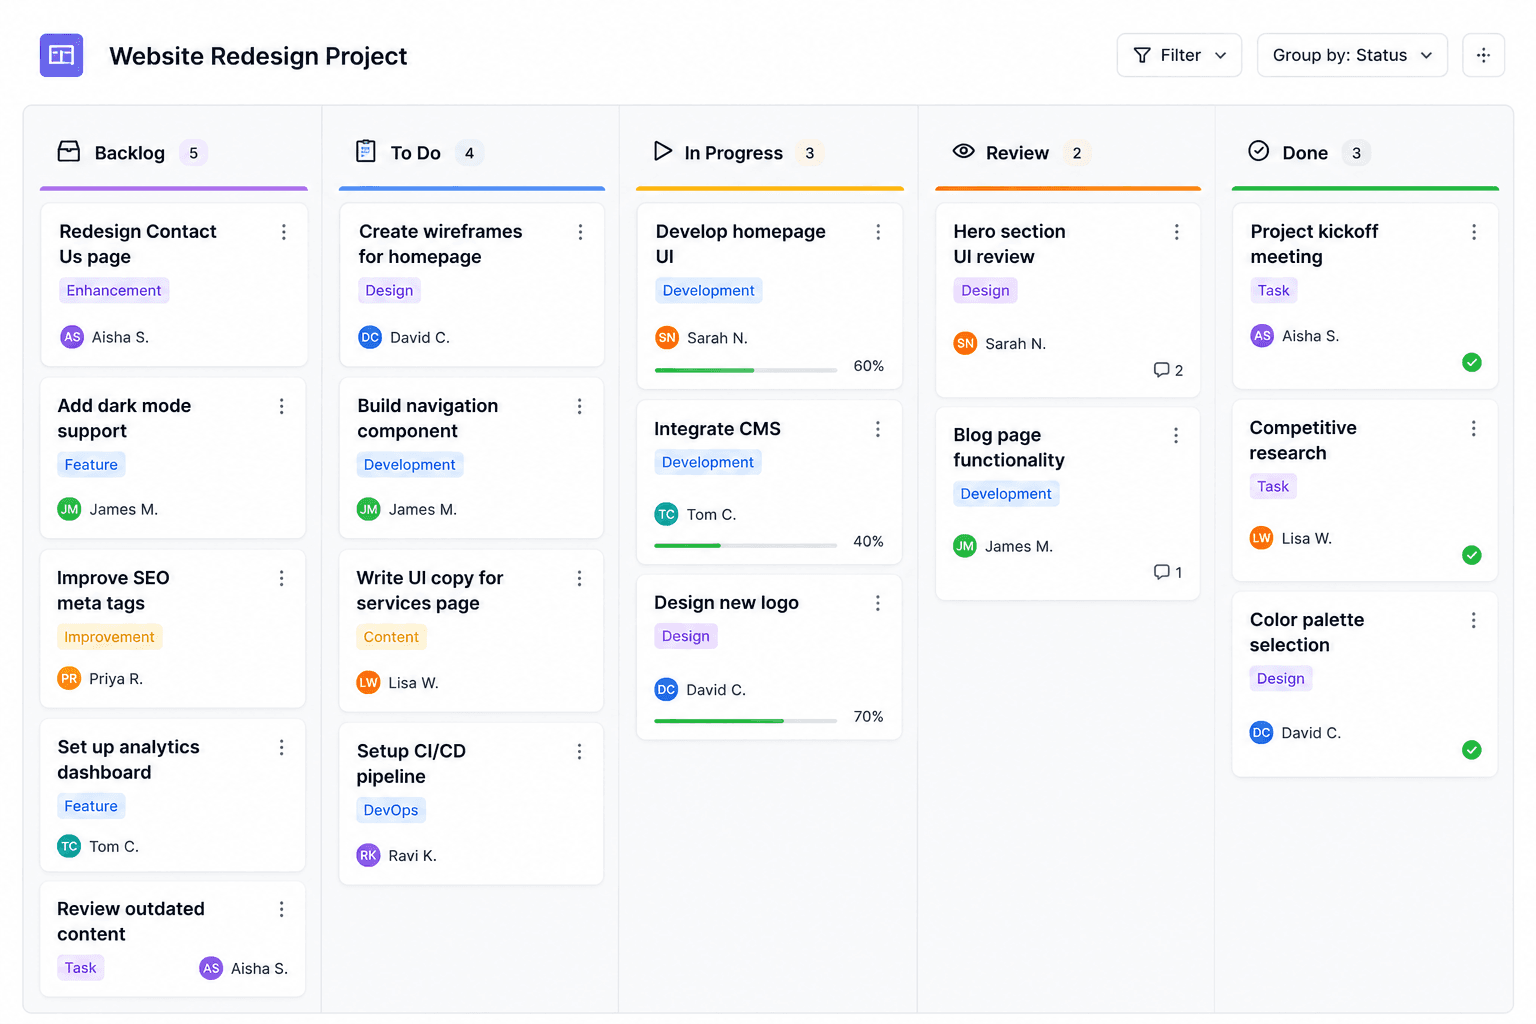The image size is (1536, 1024).
Task: Click the To Do clipboard icon
Action: [366, 152]
